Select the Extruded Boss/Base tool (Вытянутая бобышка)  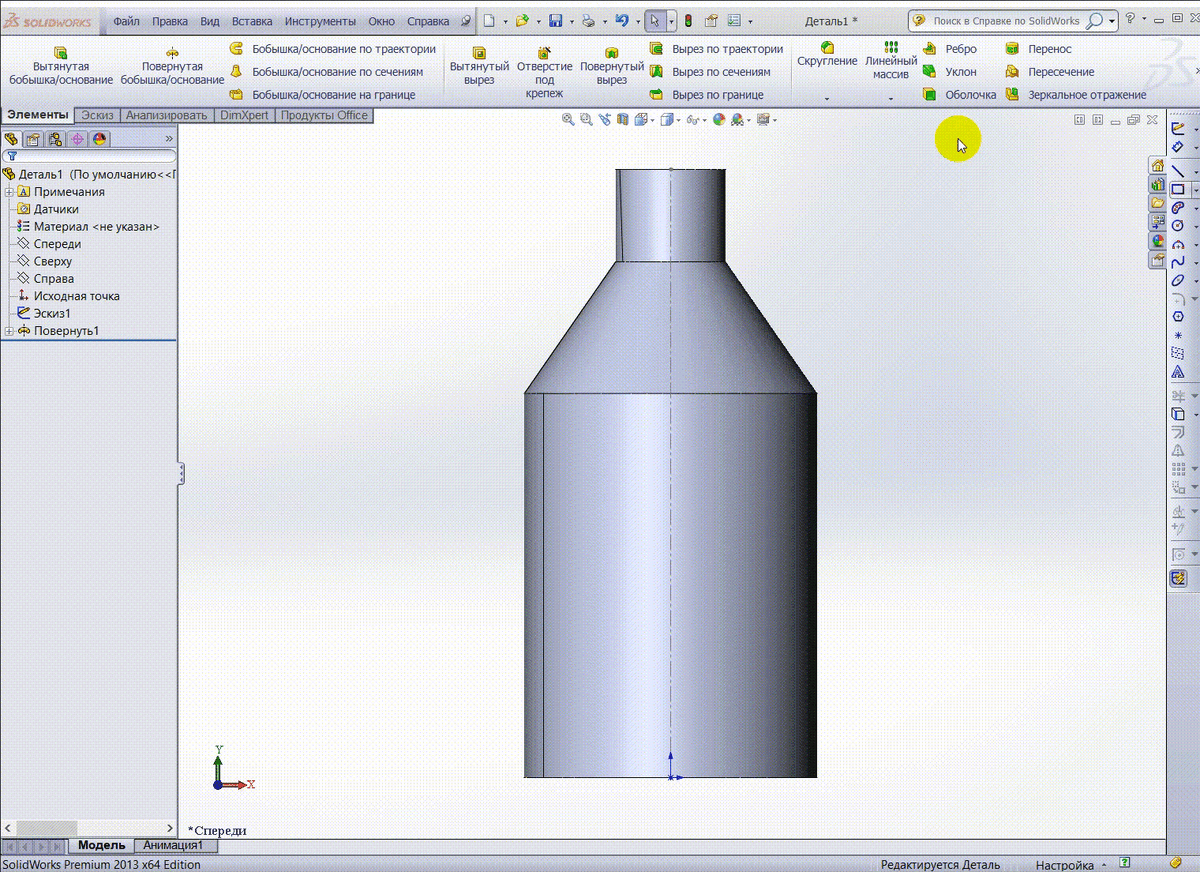61,66
